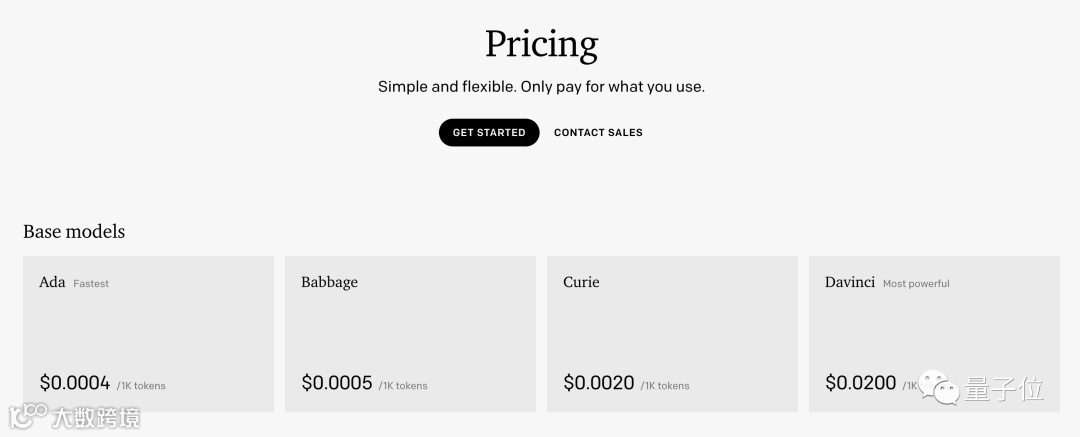Image resolution: width=1080 pixels, height=437 pixels.
Task: Click the $0.0200 Davinci price
Action: click(860, 382)
